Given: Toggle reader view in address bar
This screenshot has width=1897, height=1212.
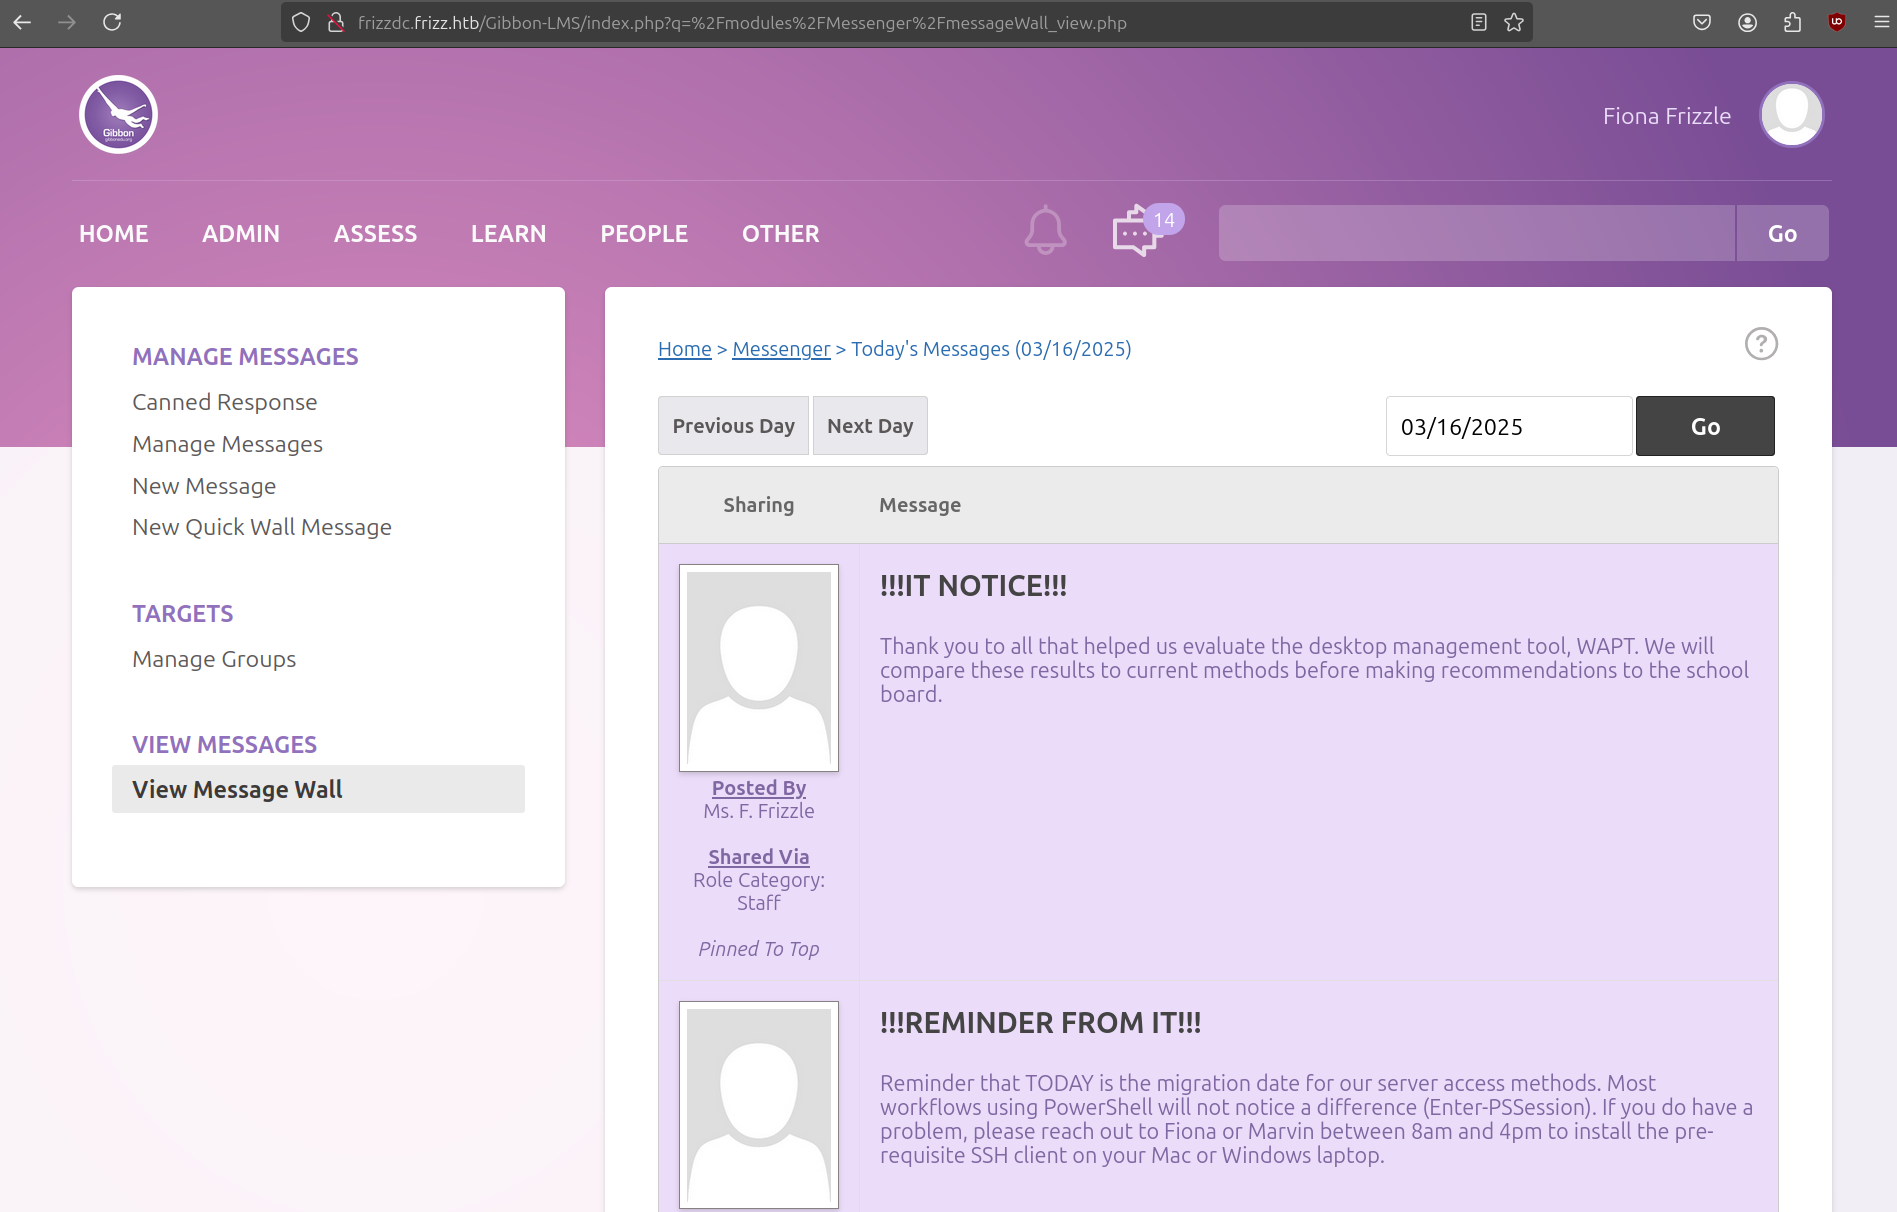Looking at the screenshot, I should coord(1478,22).
